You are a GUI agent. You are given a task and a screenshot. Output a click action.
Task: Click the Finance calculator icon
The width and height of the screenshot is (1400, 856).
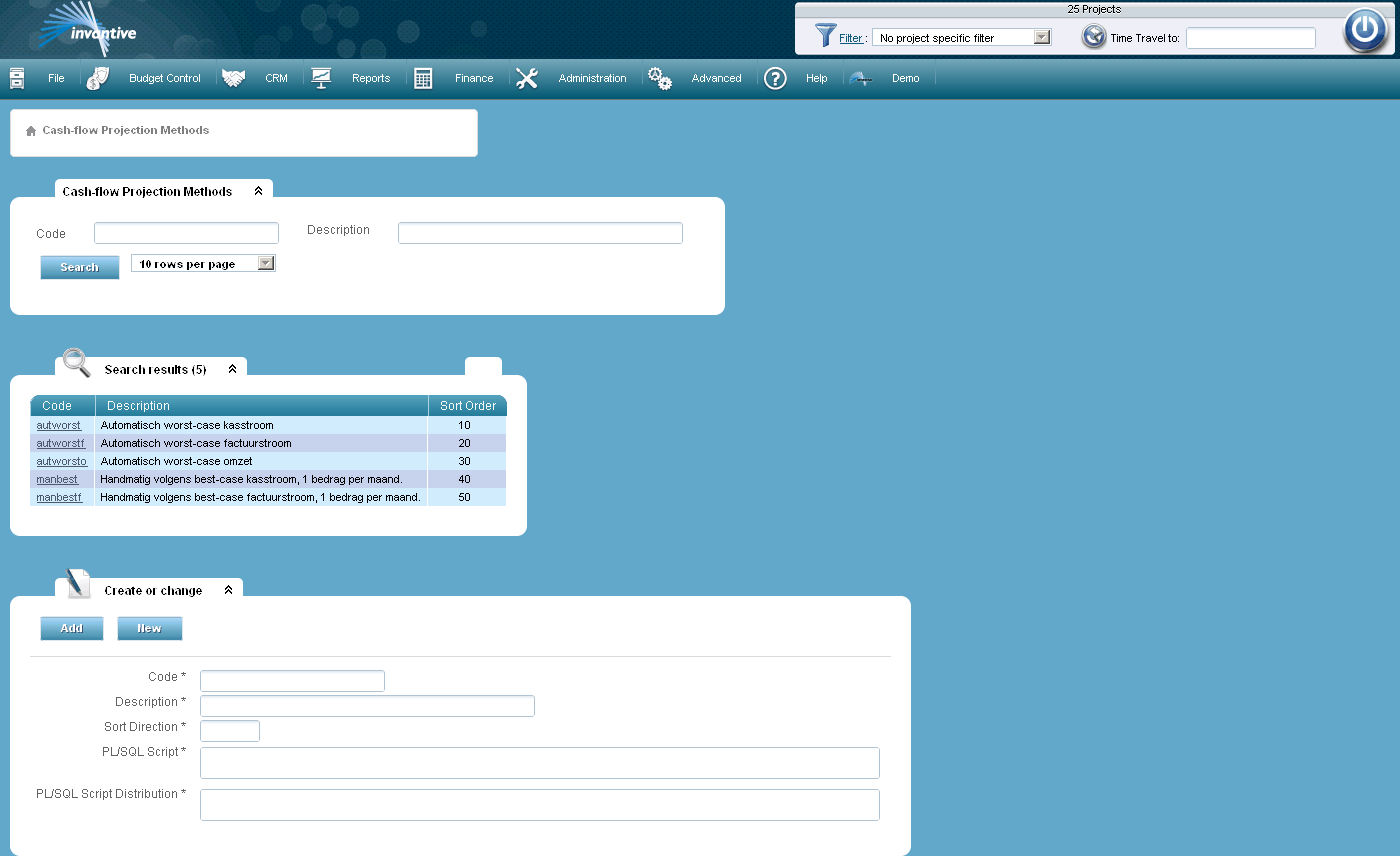pyautogui.click(x=423, y=78)
